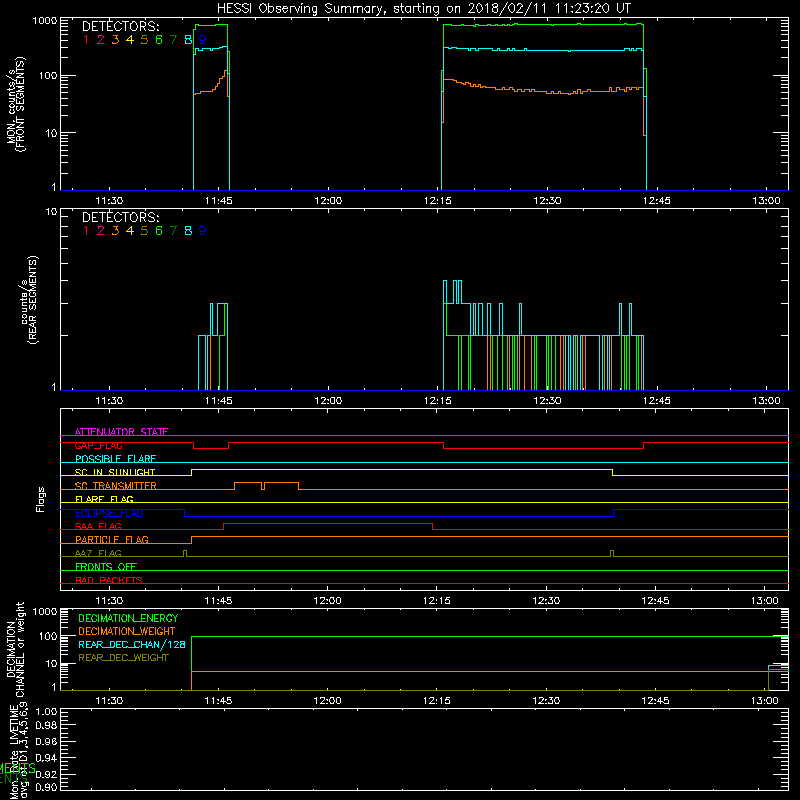Click the HESSI Observing Summary title text
Viewport: 800px width, 800px height.
423,9
